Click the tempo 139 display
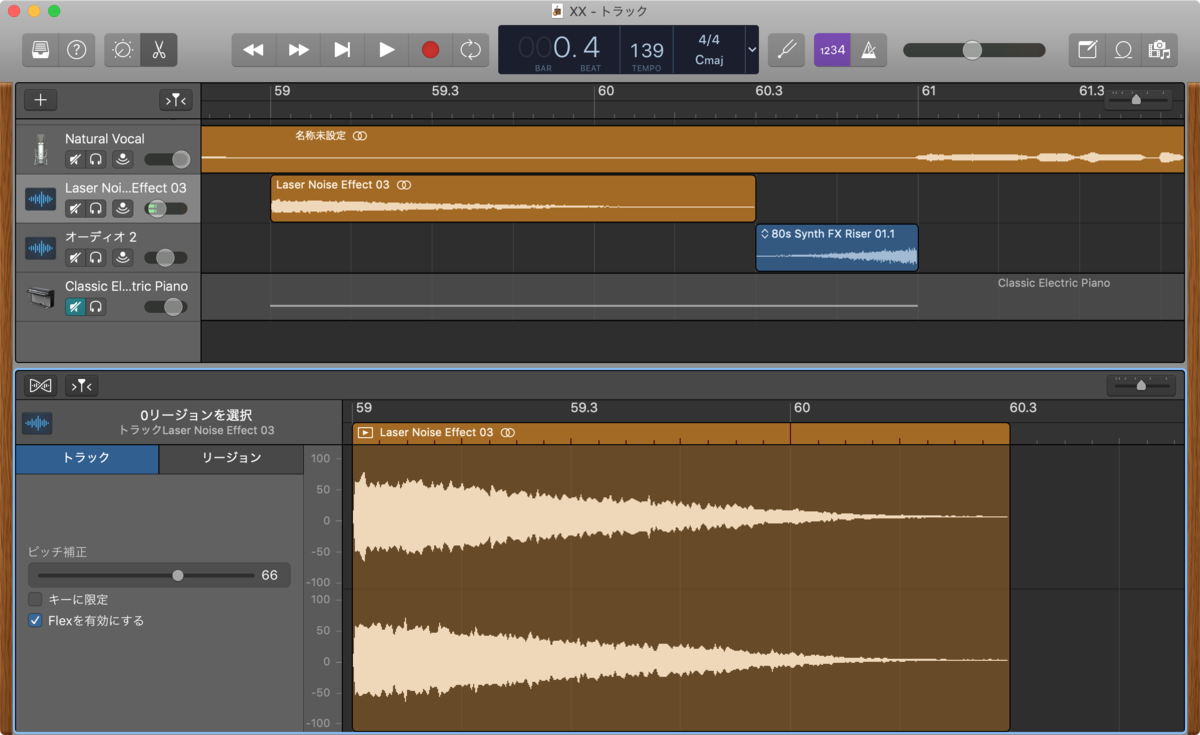Viewport: 1200px width, 735px height. (x=647, y=50)
